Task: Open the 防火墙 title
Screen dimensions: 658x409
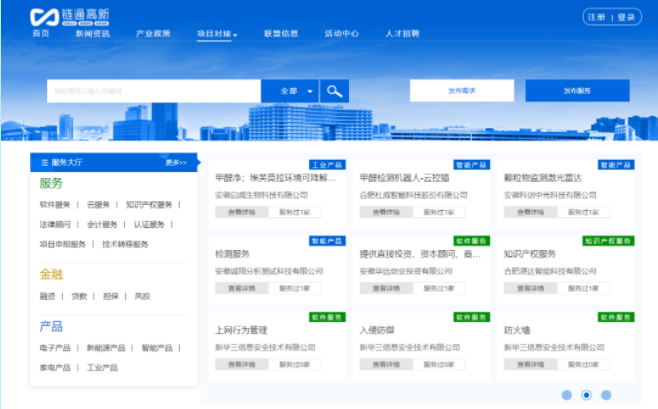Action: [x=517, y=330]
